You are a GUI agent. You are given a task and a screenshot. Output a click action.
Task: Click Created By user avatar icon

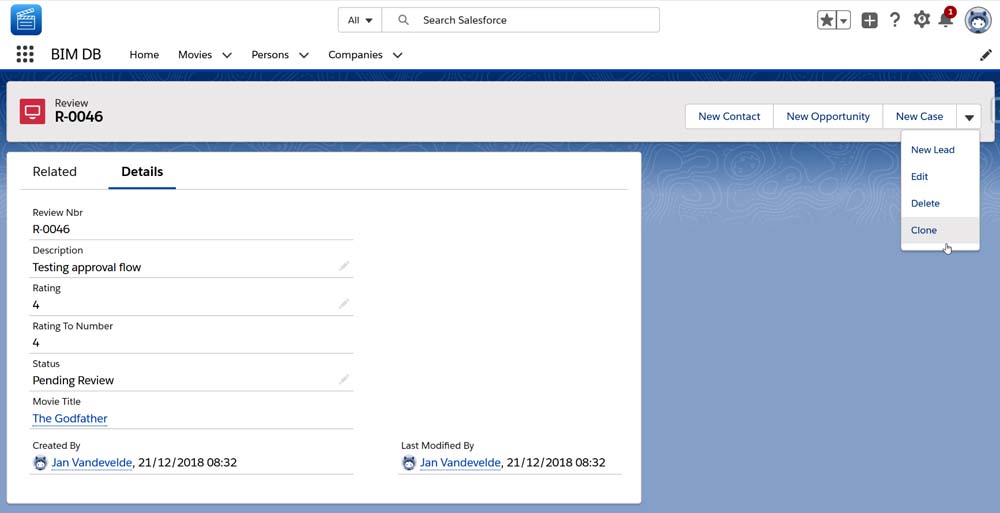(x=40, y=463)
